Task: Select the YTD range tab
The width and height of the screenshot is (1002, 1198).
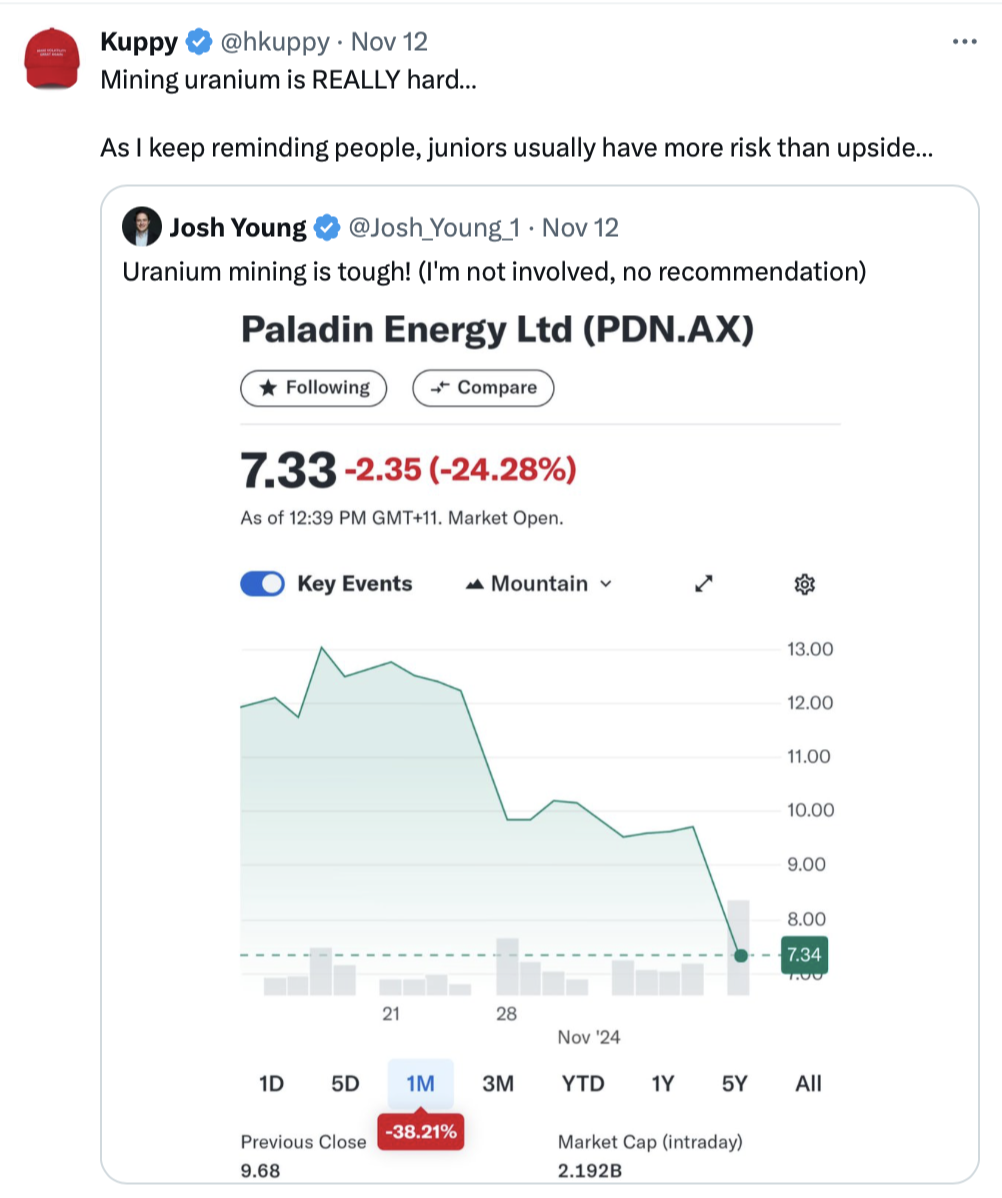Action: 582,1083
